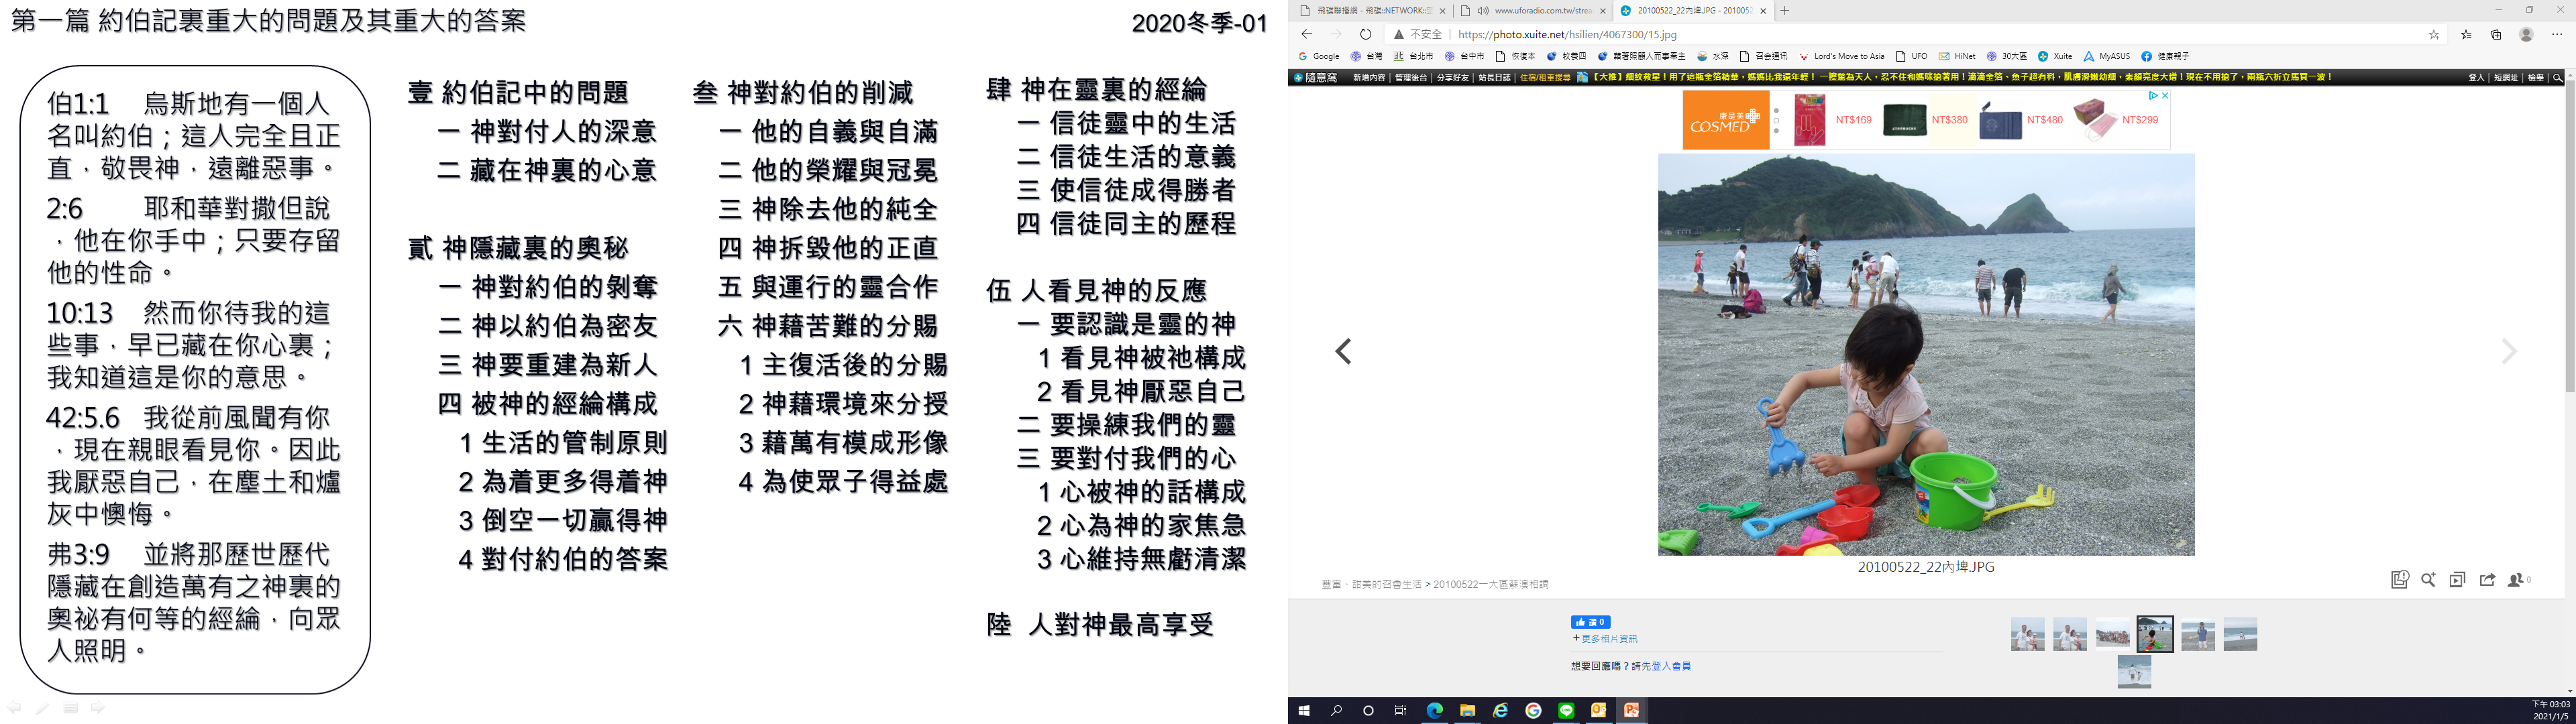Image resolution: width=2576 pixels, height=724 pixels.
Task: Click the next photo arrow
Action: (2508, 351)
